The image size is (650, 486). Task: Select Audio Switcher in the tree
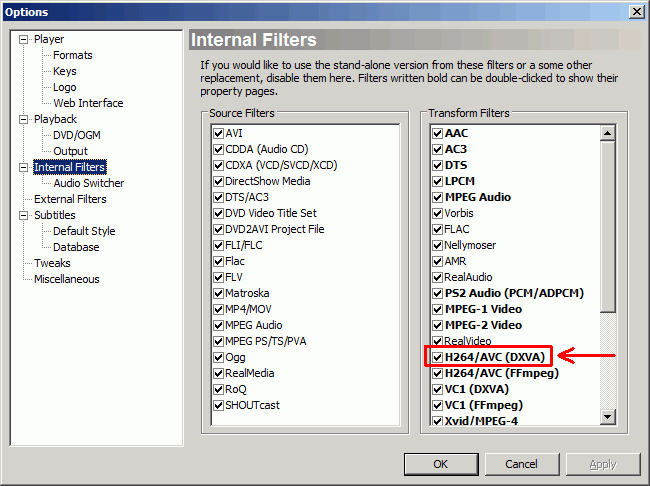(x=89, y=183)
